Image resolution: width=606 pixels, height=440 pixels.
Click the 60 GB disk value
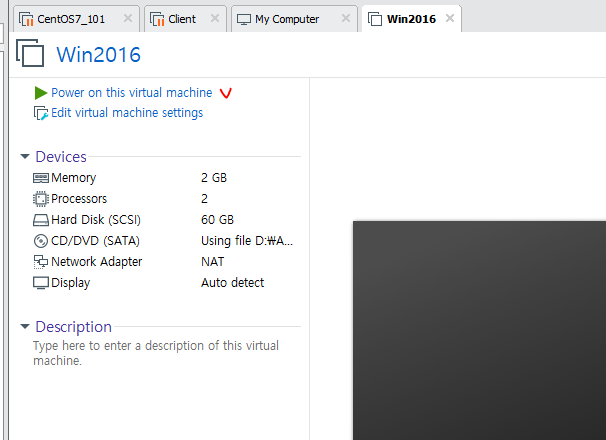click(217, 220)
